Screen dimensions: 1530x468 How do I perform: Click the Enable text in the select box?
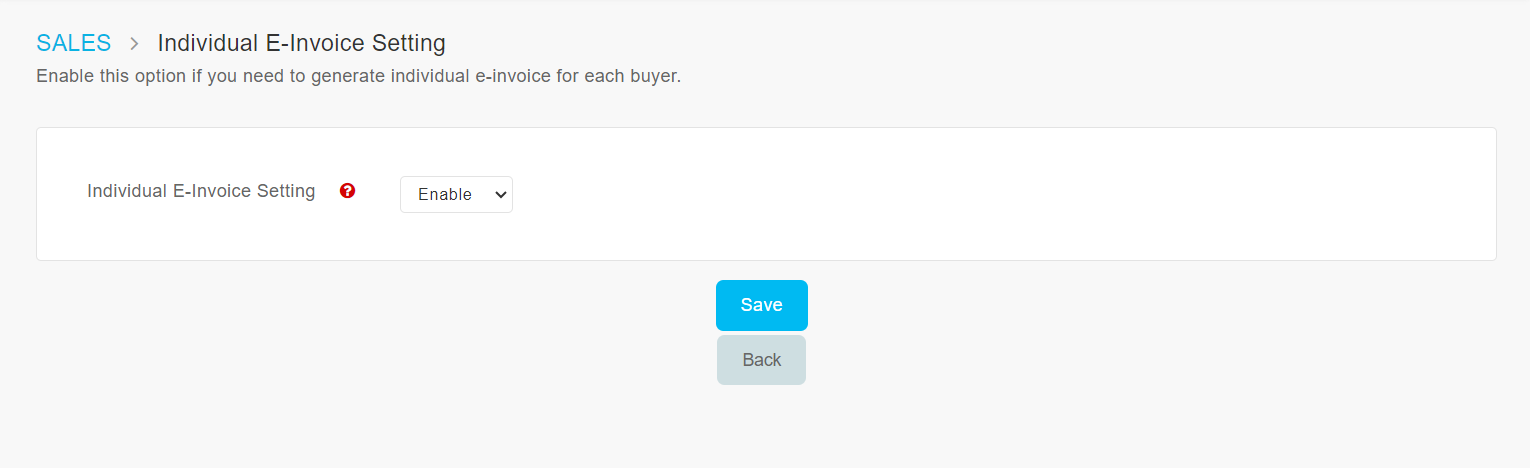(445, 195)
